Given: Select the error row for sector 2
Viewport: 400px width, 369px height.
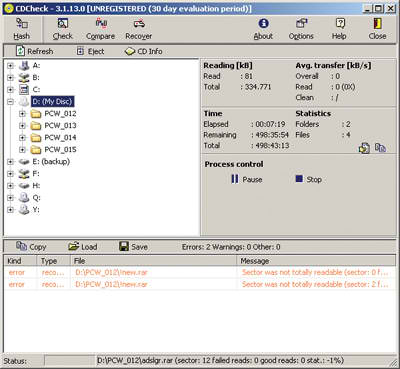Looking at the screenshot, I should [x=200, y=284].
